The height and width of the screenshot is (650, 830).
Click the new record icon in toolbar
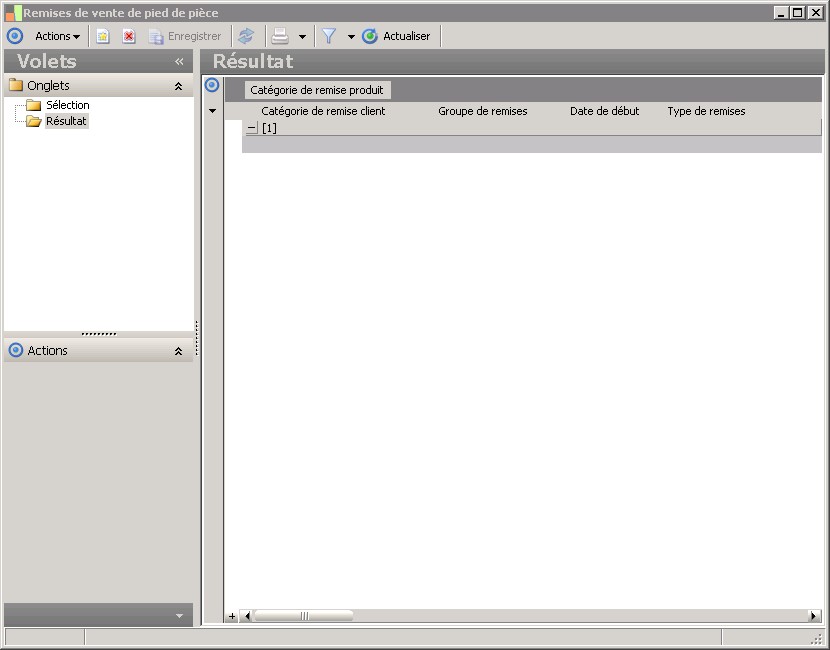pyautogui.click(x=103, y=36)
